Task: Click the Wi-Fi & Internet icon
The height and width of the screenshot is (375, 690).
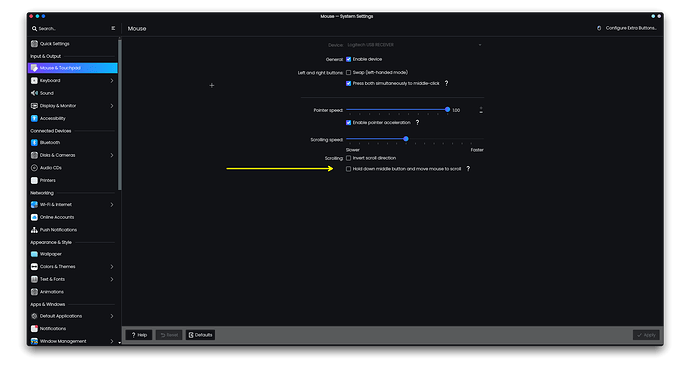Action: coord(34,204)
